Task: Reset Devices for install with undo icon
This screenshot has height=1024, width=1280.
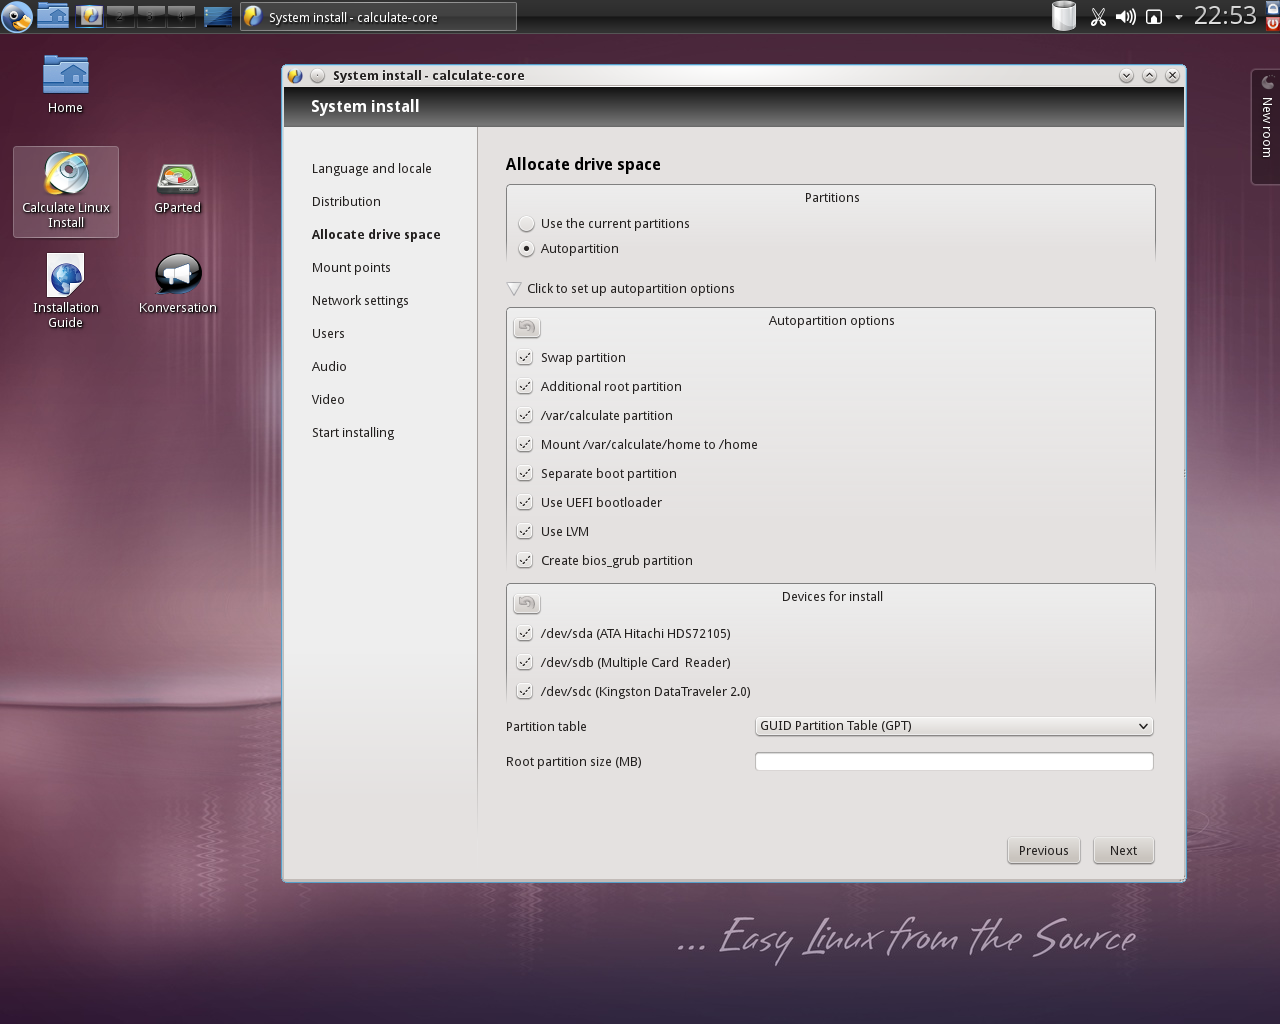Action: coord(526,603)
